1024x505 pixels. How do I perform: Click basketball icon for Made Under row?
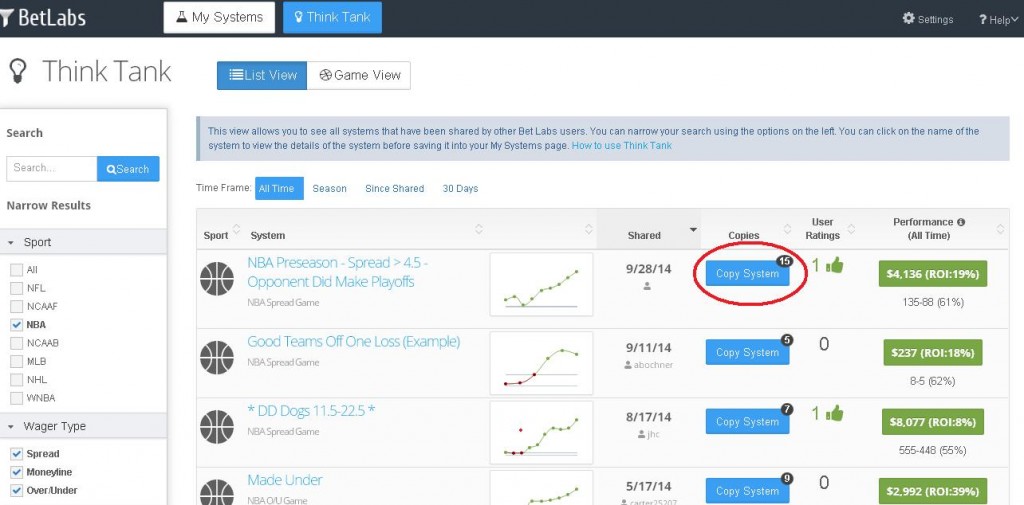coord(217,492)
